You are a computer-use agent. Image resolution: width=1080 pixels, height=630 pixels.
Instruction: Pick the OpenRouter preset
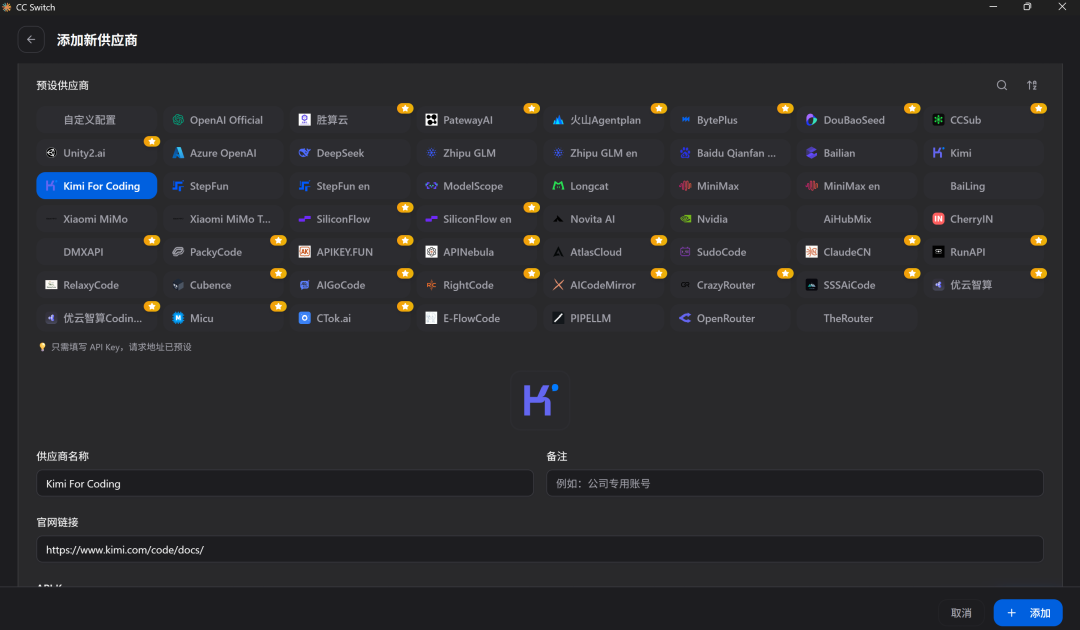(x=730, y=318)
